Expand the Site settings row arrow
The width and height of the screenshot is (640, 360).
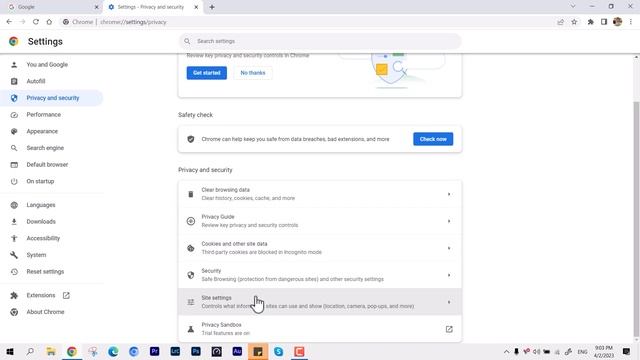pyautogui.click(x=449, y=302)
